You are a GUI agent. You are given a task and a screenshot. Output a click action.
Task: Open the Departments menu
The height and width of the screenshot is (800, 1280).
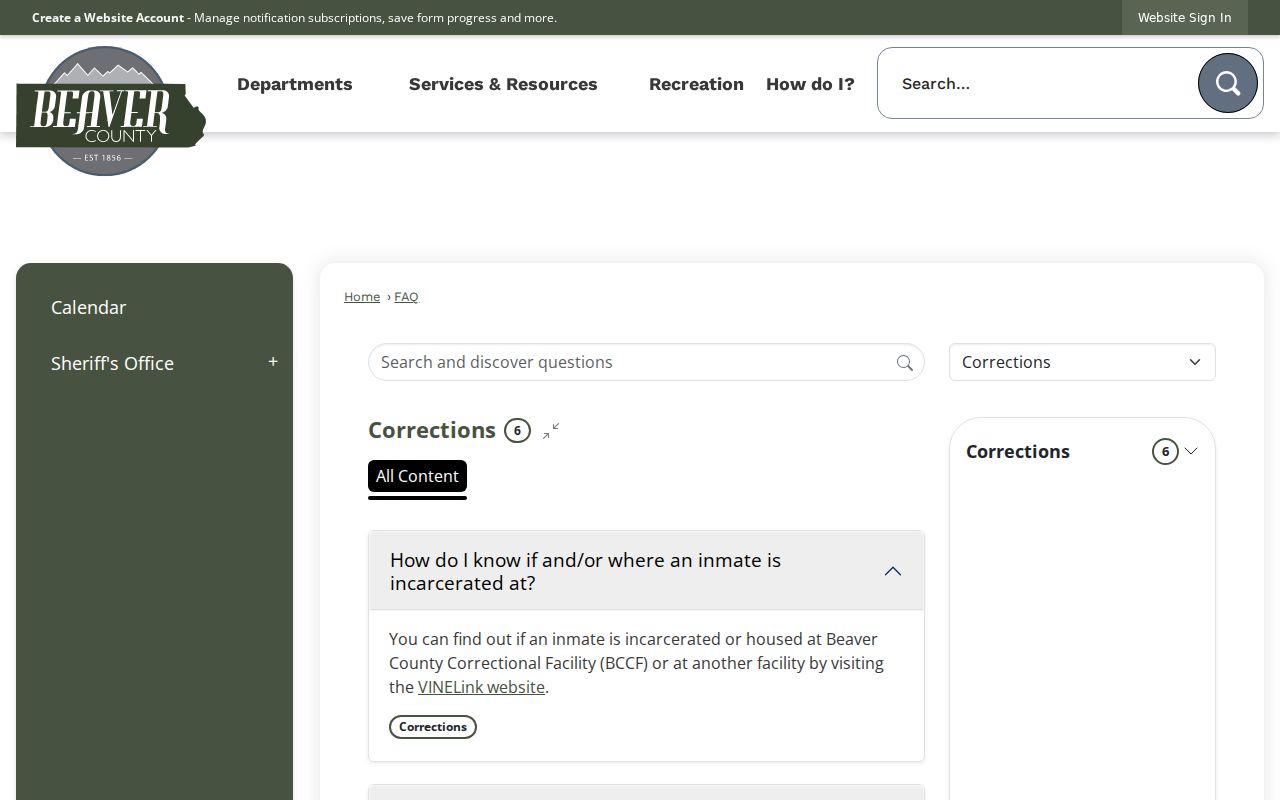point(295,84)
